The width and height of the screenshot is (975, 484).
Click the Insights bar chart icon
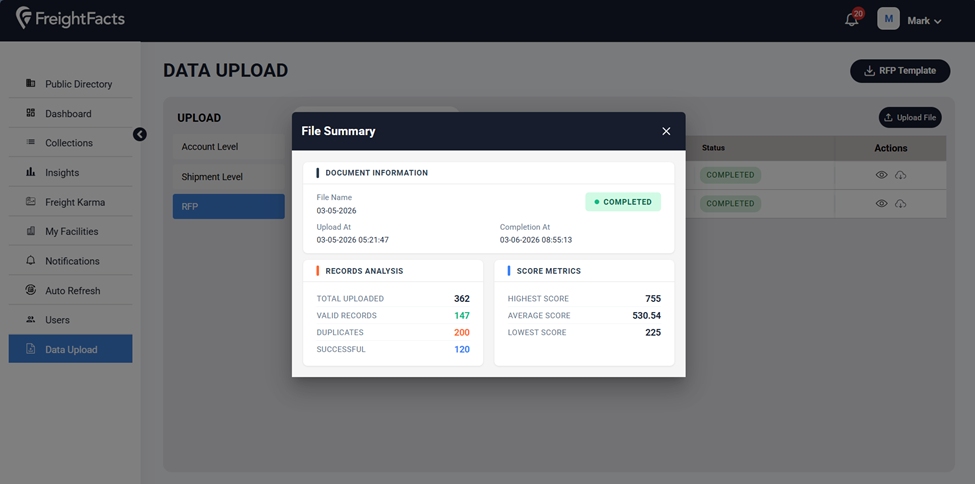coord(30,172)
